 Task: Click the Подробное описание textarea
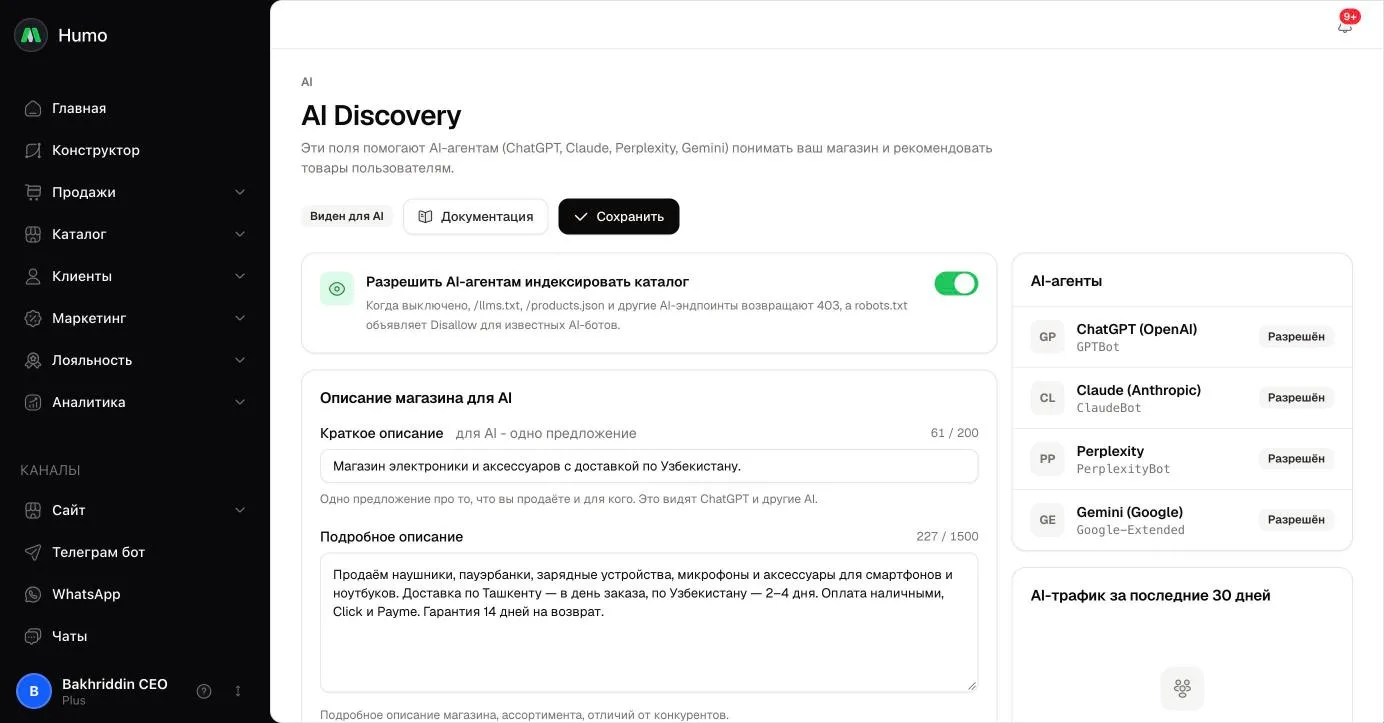[x=649, y=623]
